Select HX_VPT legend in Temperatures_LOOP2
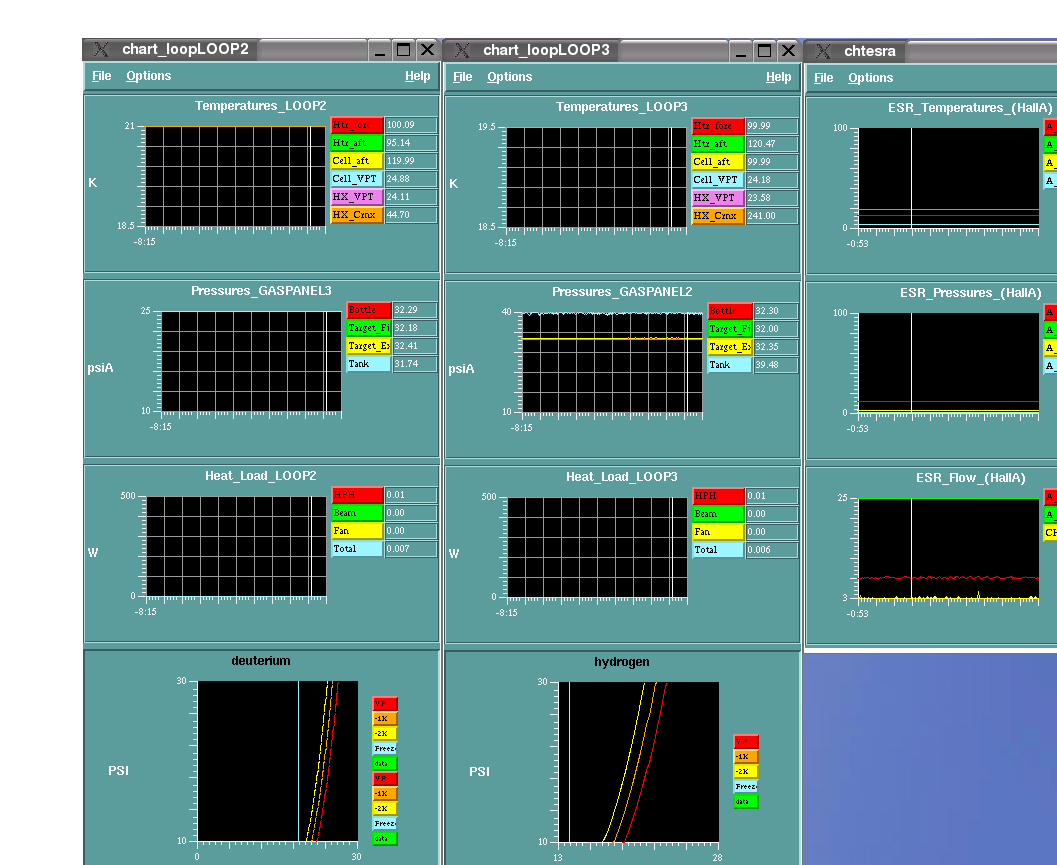 (x=357, y=197)
